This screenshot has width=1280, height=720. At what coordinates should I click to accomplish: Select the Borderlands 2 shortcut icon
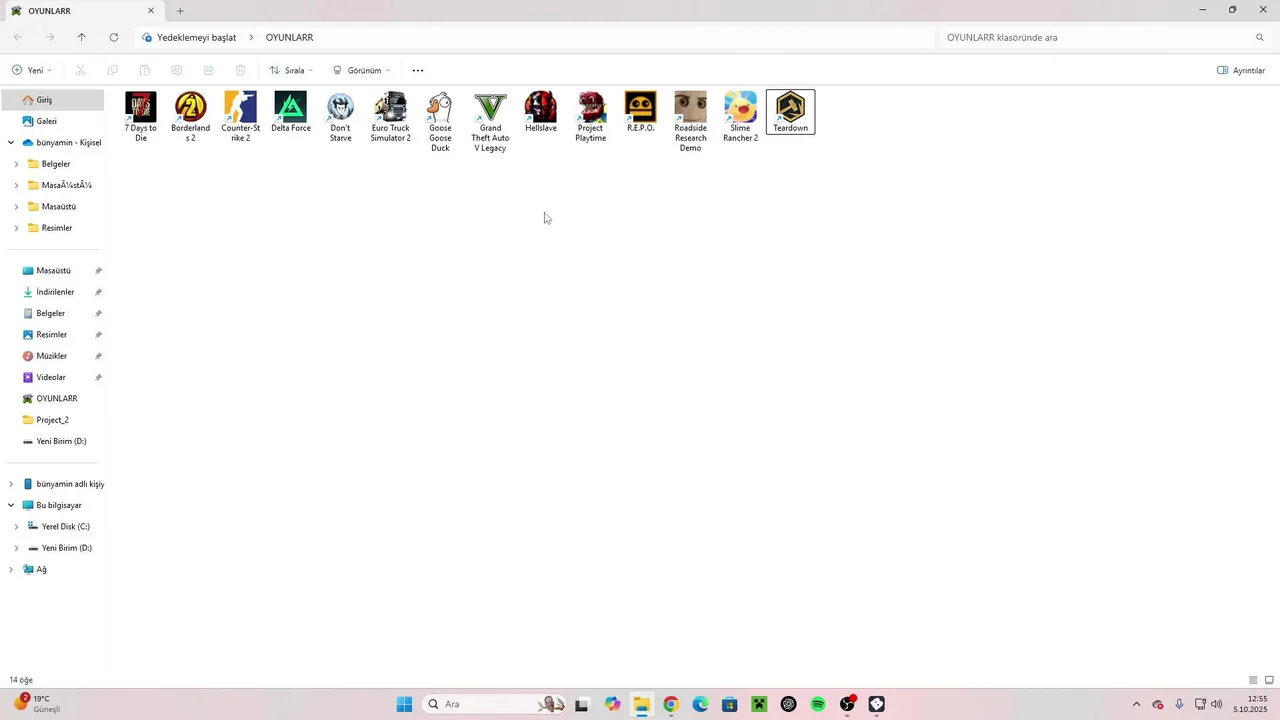pos(190,117)
